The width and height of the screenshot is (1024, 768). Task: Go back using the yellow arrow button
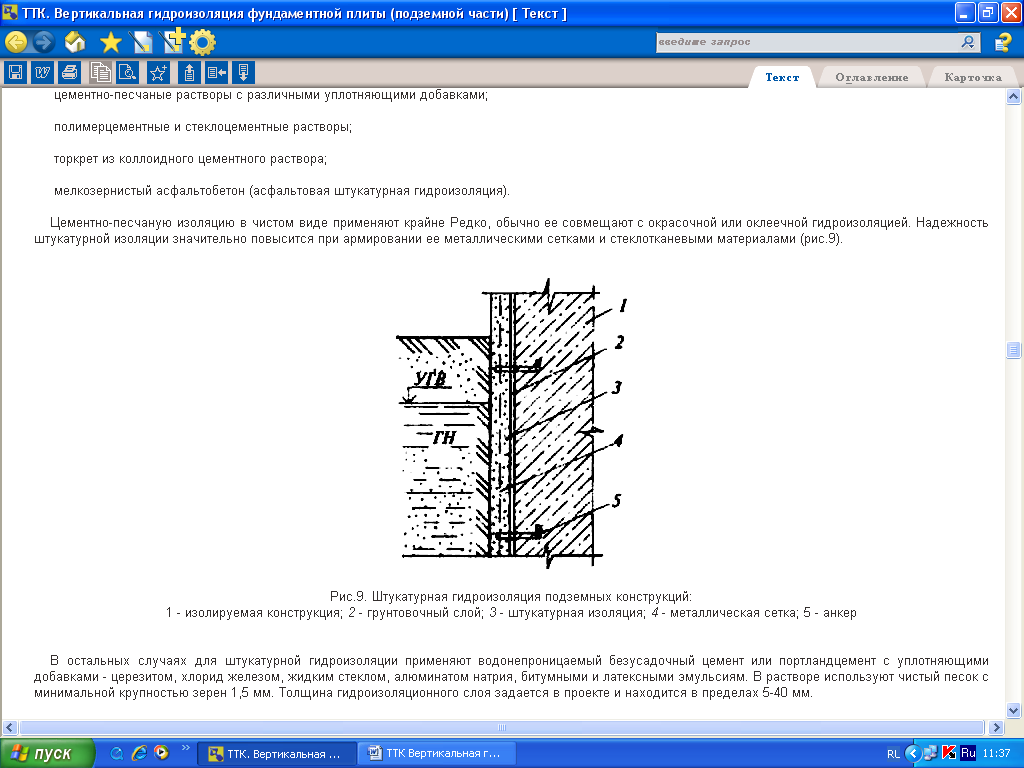[x=15, y=42]
